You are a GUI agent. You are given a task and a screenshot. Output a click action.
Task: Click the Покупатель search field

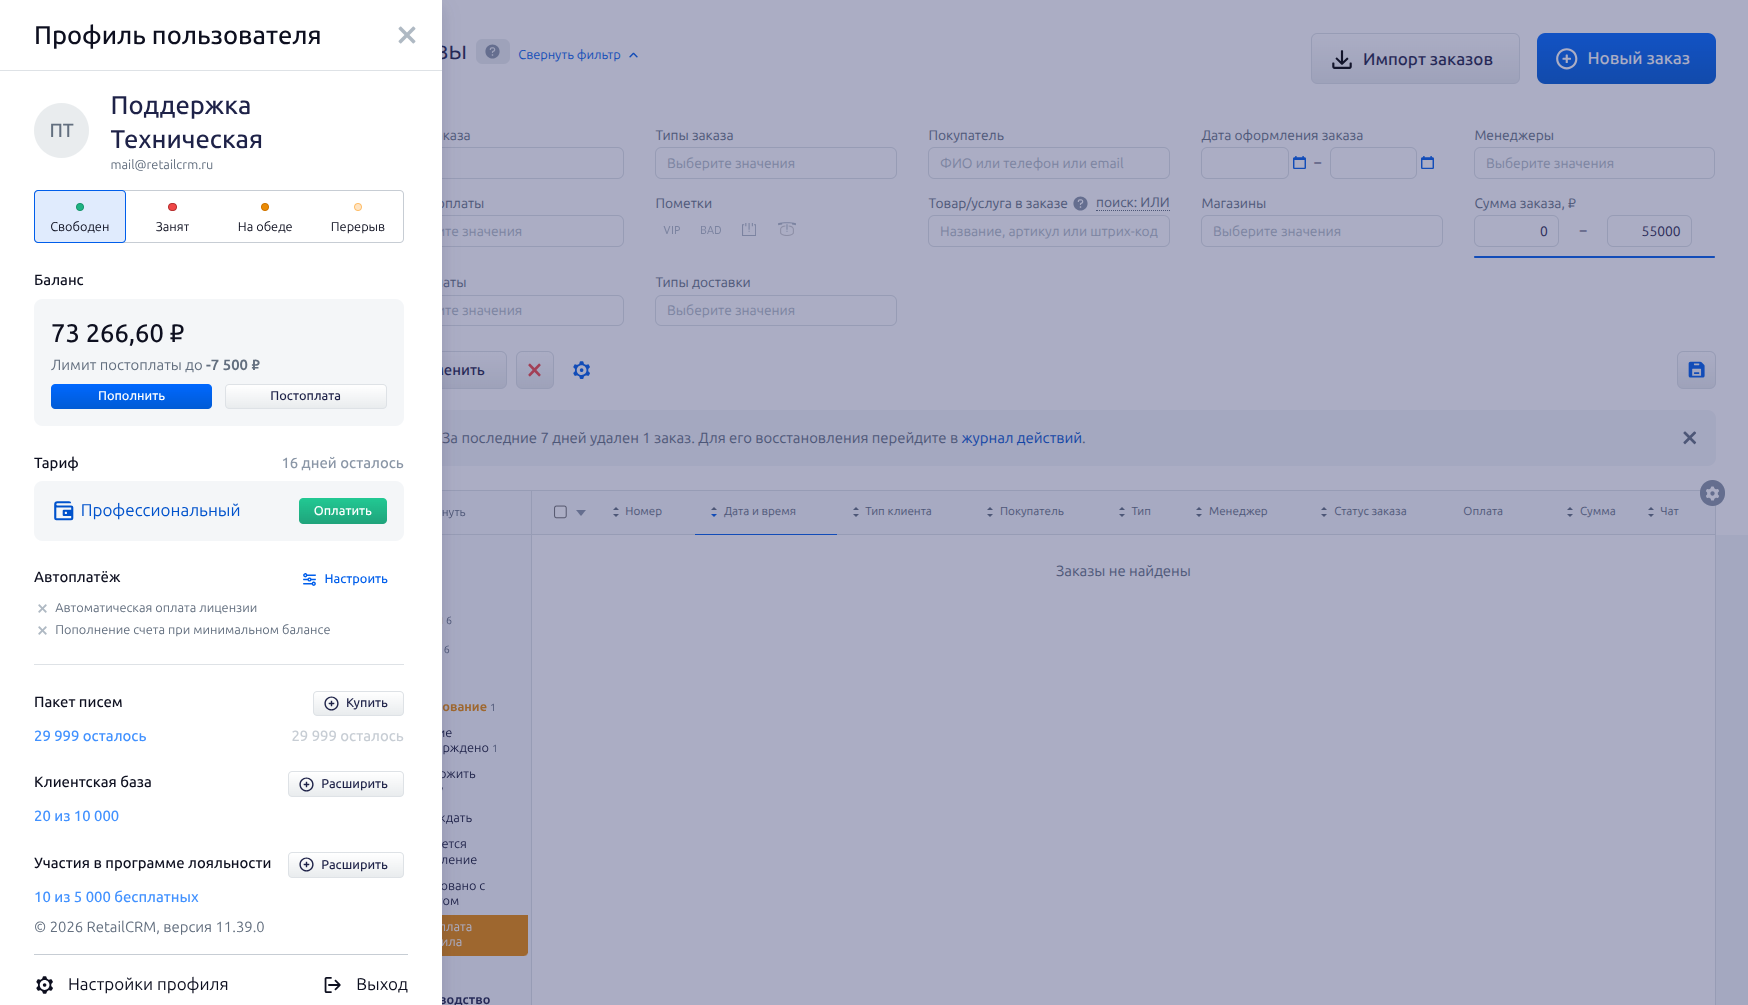tap(1049, 163)
